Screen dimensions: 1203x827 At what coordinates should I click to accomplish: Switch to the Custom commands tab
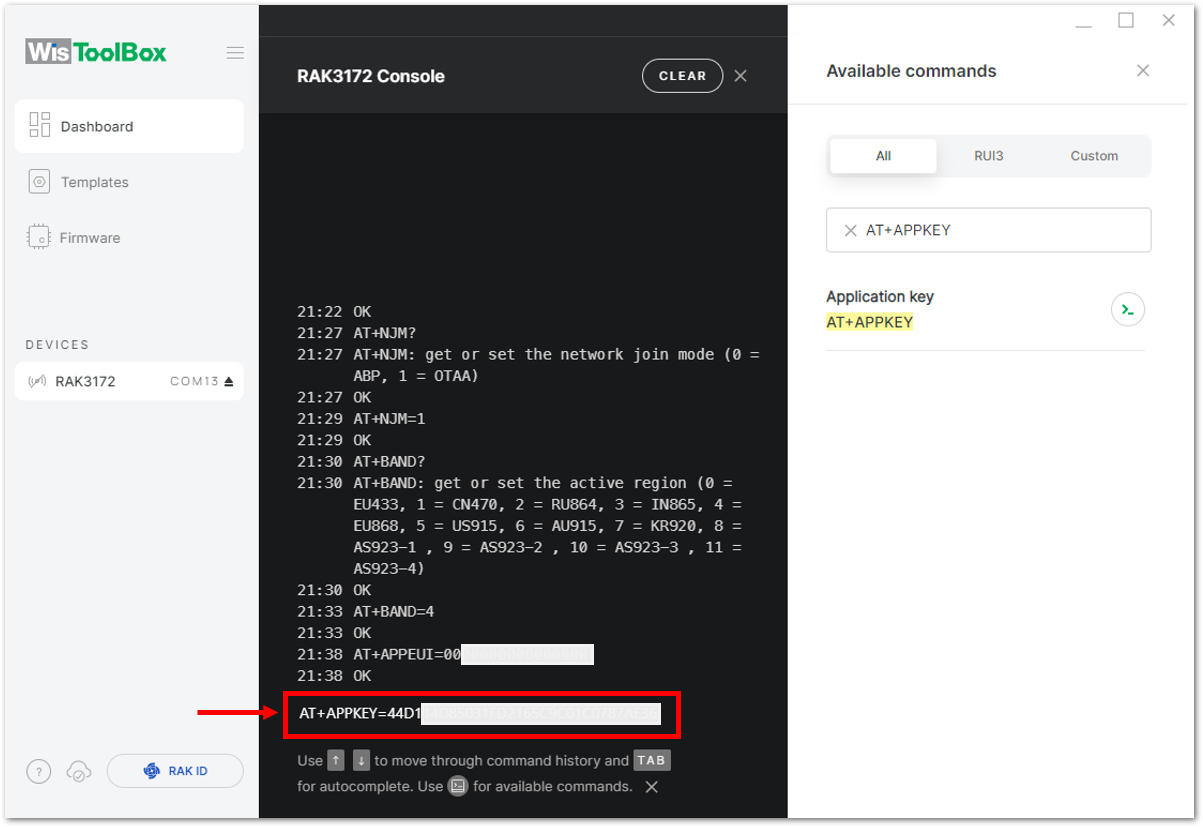pos(1094,156)
